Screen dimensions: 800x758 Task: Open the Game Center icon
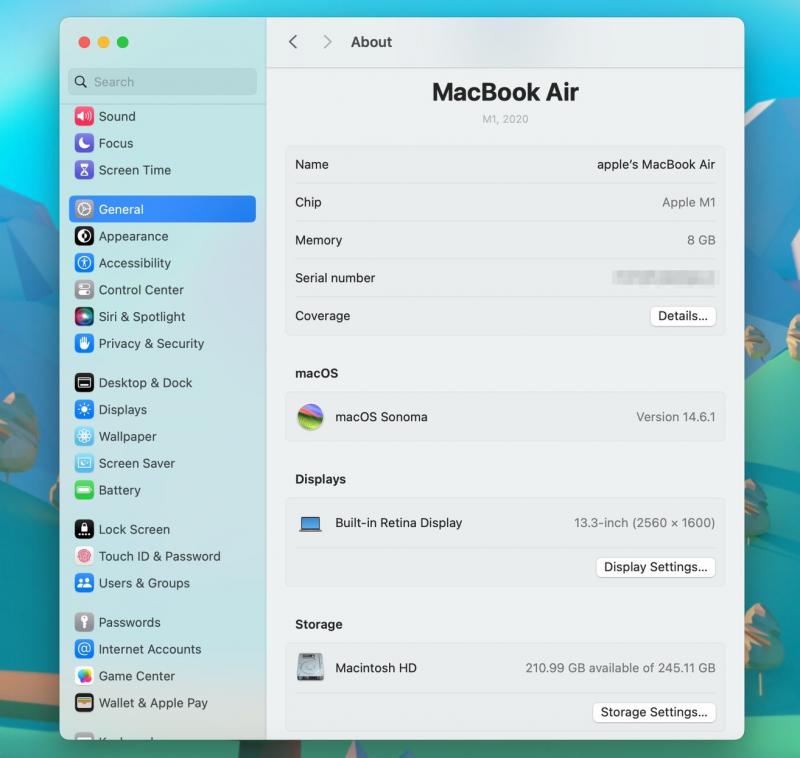[84, 676]
